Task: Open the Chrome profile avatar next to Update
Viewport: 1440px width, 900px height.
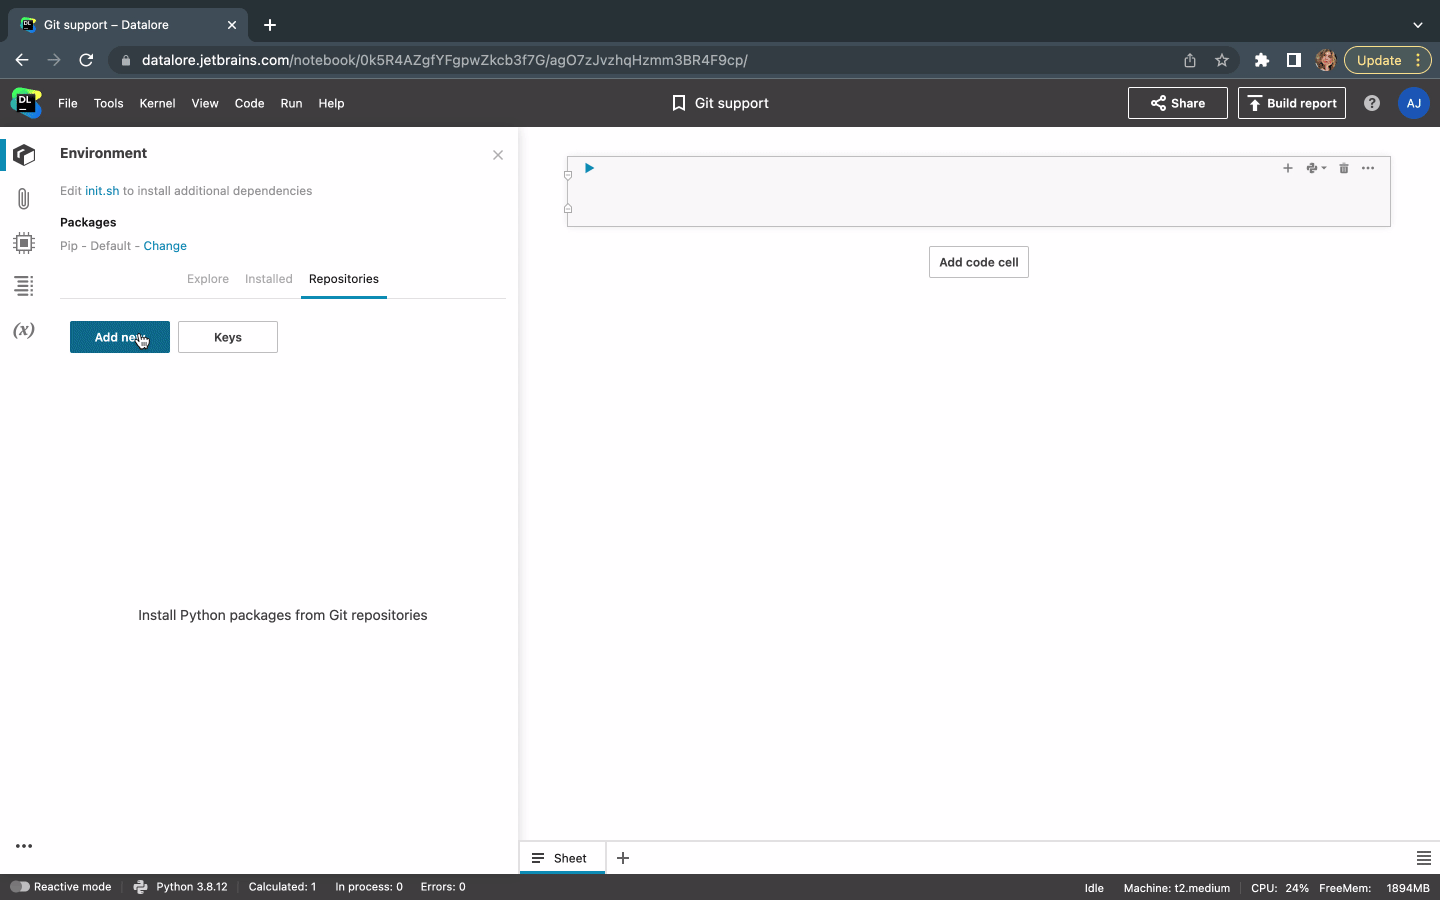Action: pyautogui.click(x=1326, y=60)
